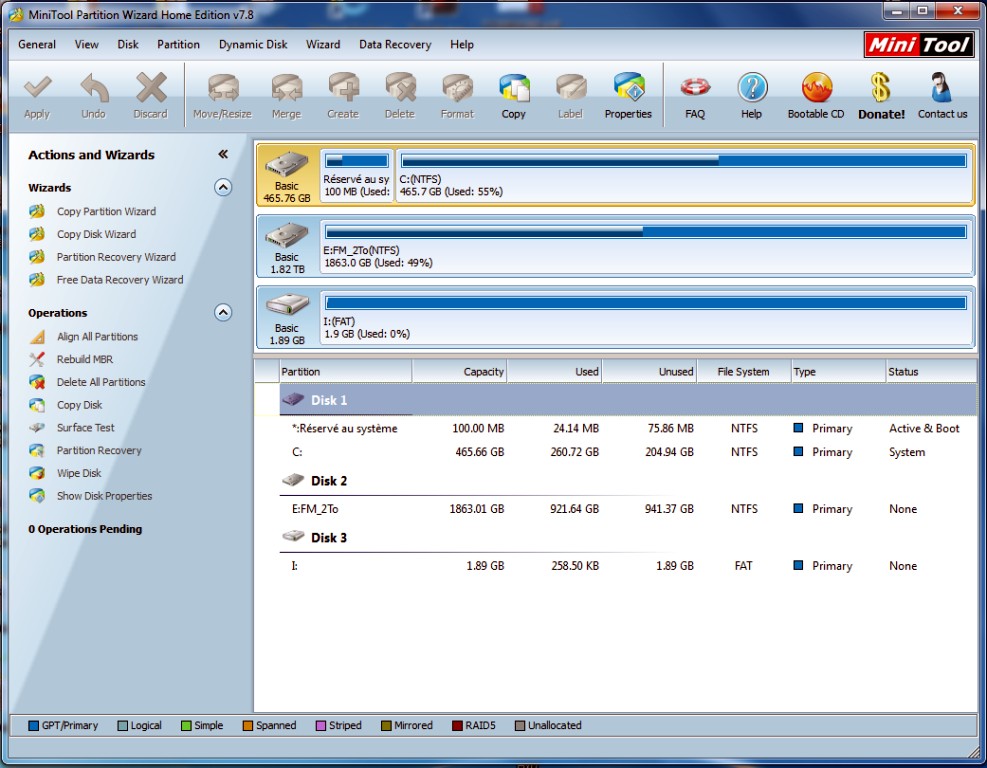Image resolution: width=987 pixels, height=768 pixels.
Task: Click the Create partition toolbar icon
Action: point(343,88)
